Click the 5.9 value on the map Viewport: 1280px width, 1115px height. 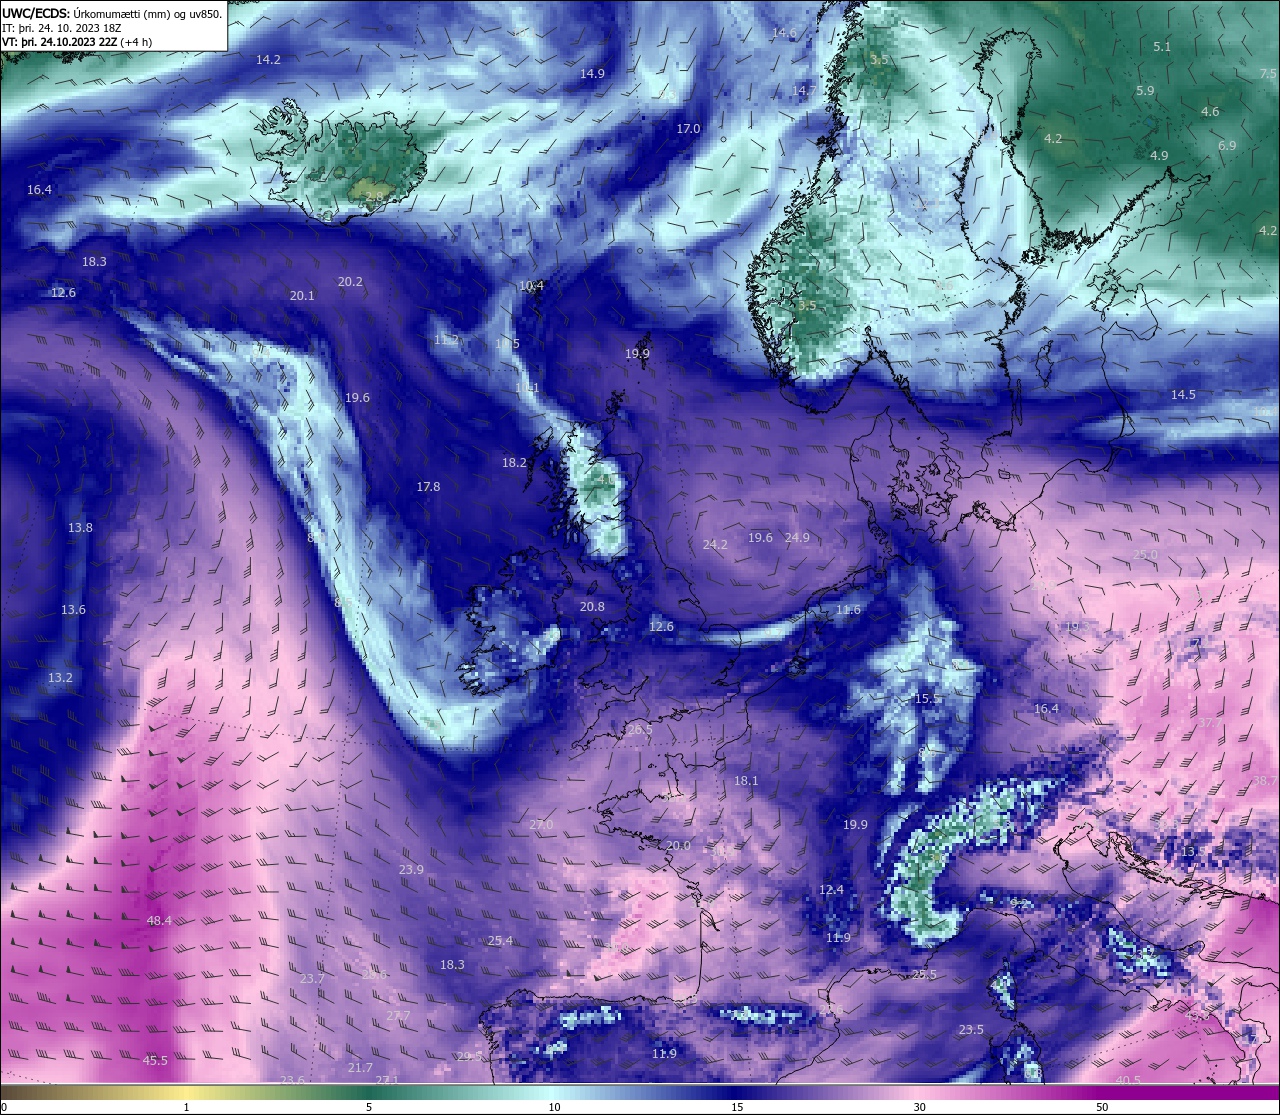pos(1145,91)
